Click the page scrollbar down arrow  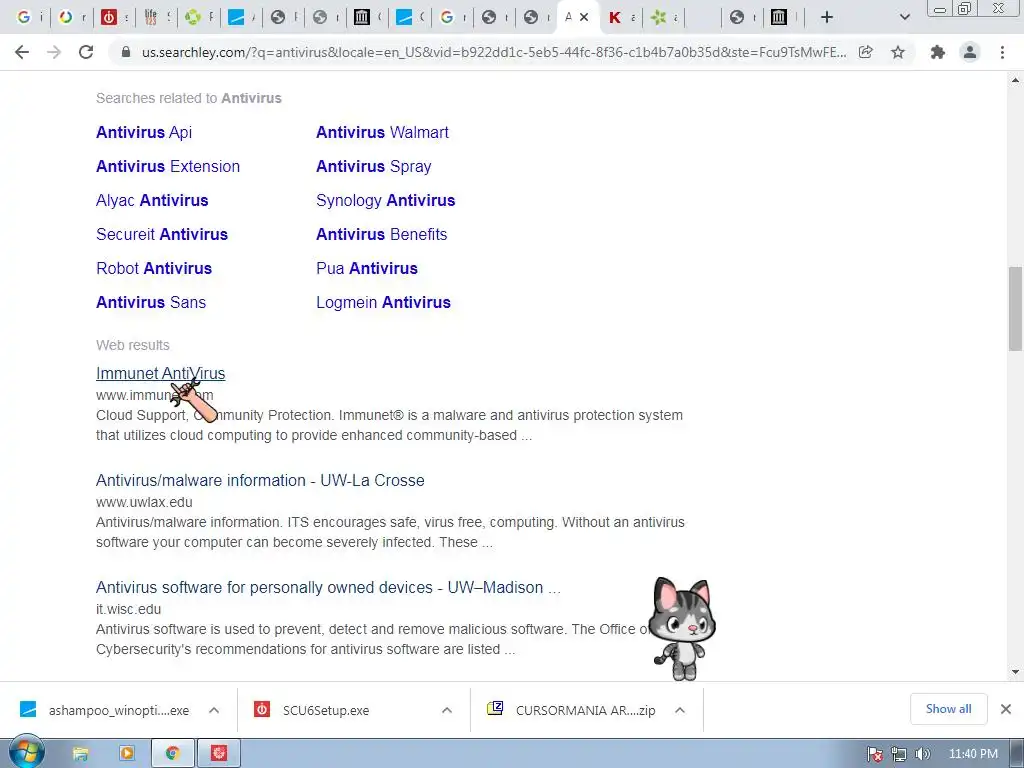1015,671
